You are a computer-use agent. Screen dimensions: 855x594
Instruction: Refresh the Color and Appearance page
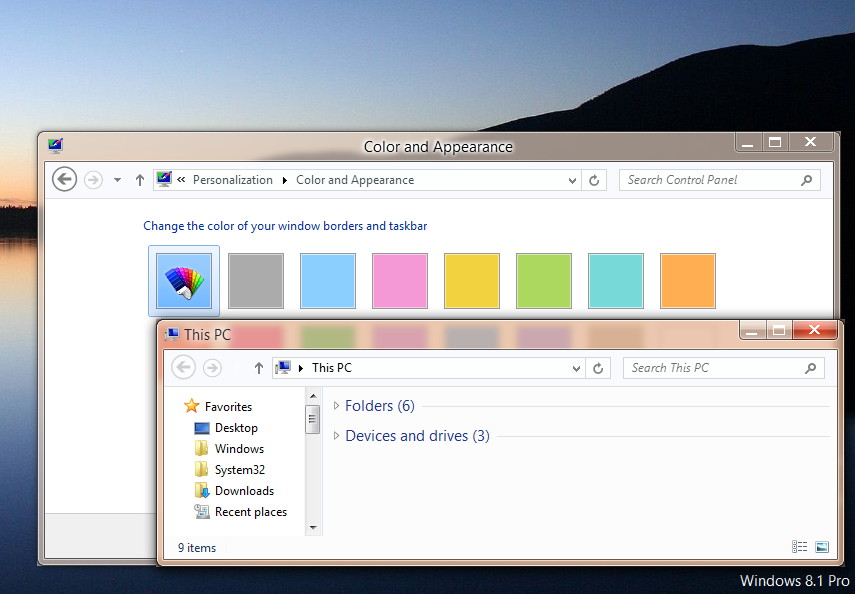(594, 180)
